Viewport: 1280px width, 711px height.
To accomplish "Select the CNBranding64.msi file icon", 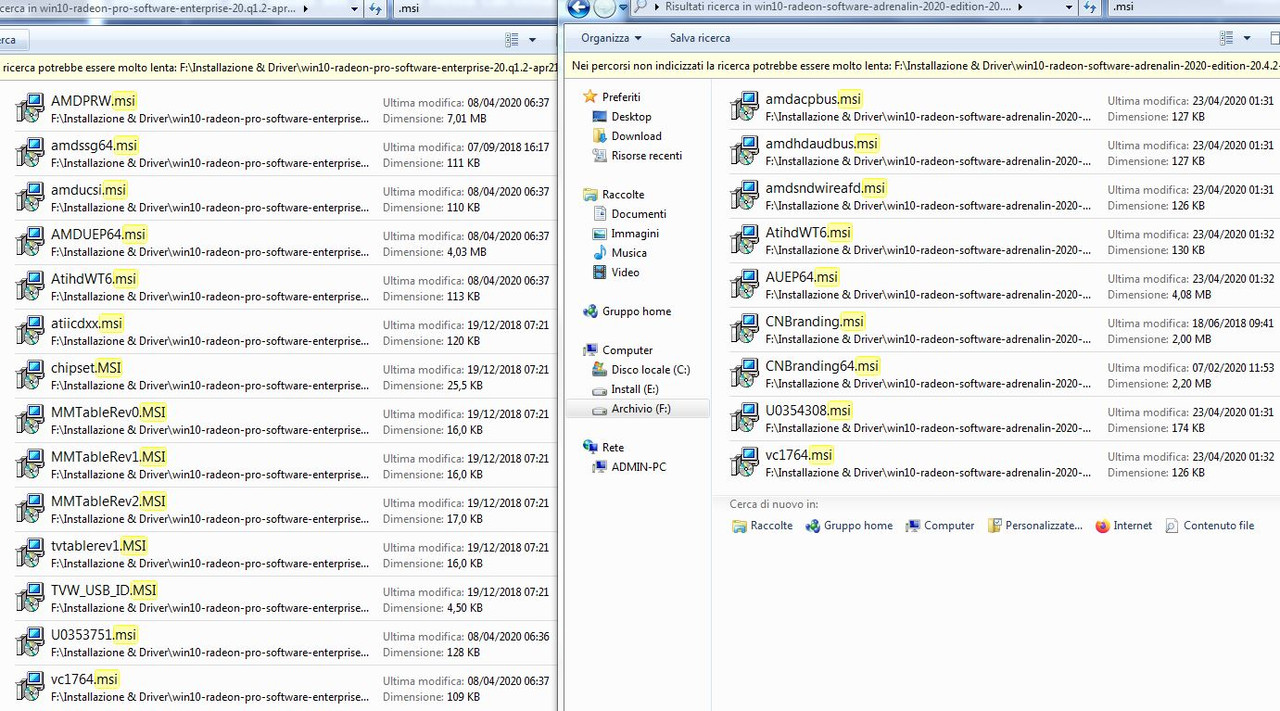I will click(745, 374).
